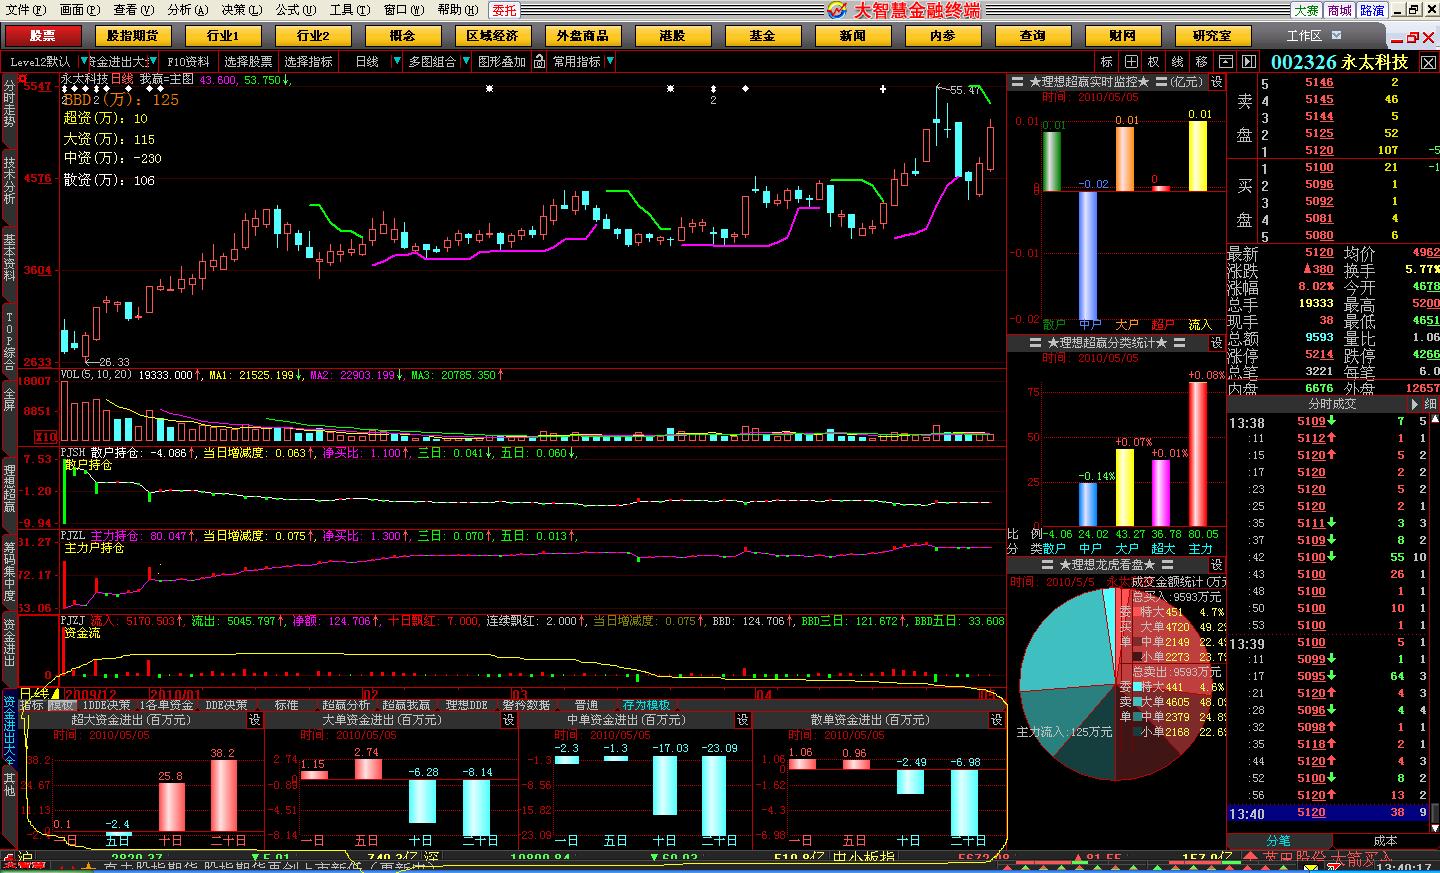Click the 线 drawing toolbar icon

[1177, 62]
